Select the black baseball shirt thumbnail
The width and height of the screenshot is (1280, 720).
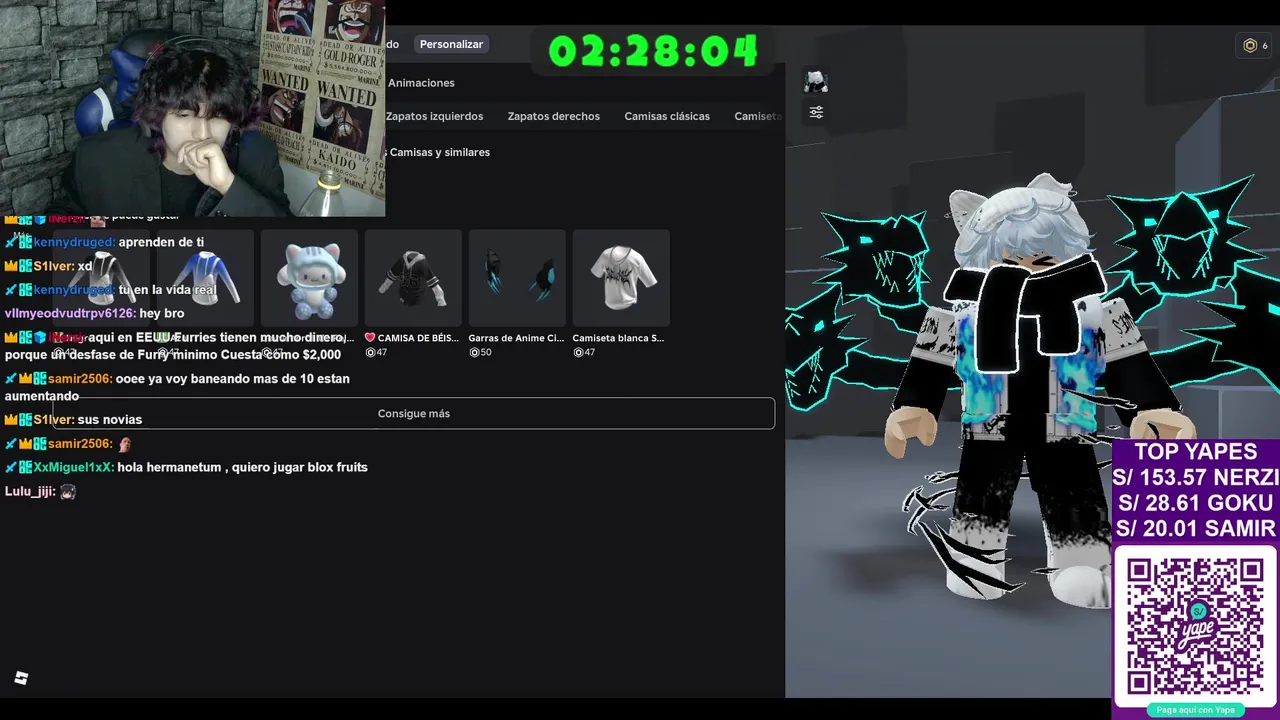pos(413,278)
